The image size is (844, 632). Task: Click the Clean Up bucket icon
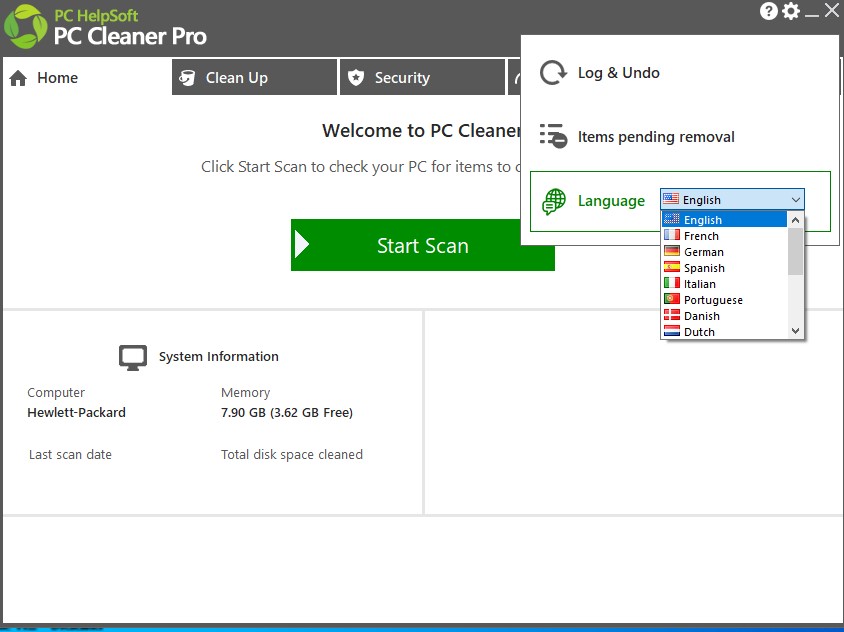tap(187, 78)
